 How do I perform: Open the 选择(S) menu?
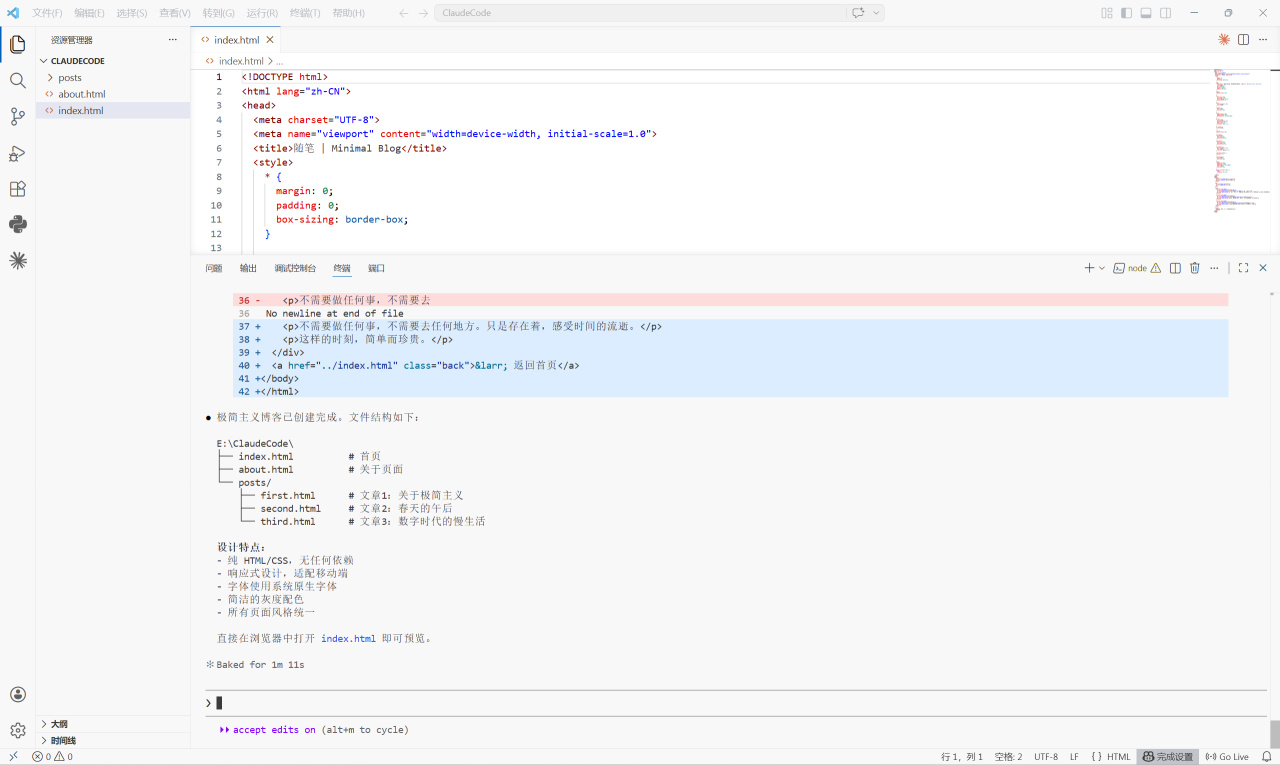pyautogui.click(x=132, y=13)
